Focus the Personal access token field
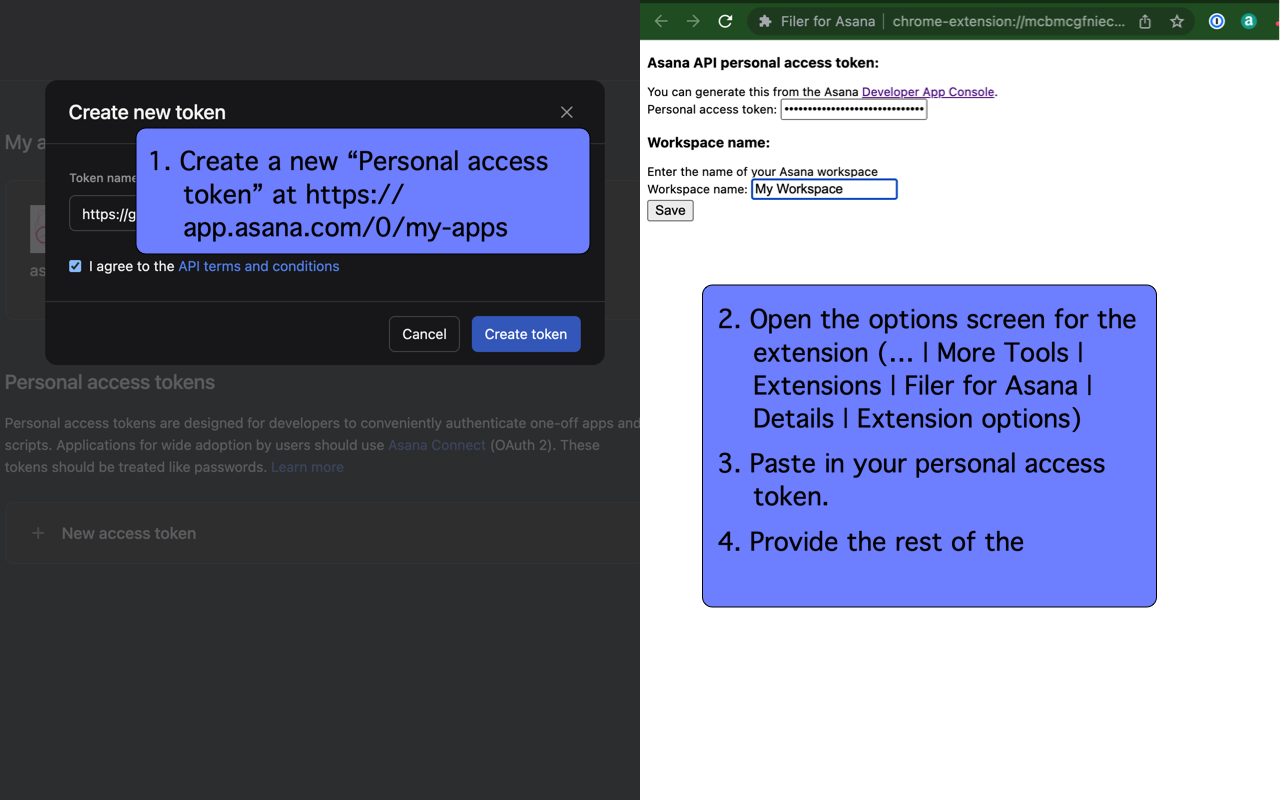1280x800 pixels. pyautogui.click(x=854, y=109)
